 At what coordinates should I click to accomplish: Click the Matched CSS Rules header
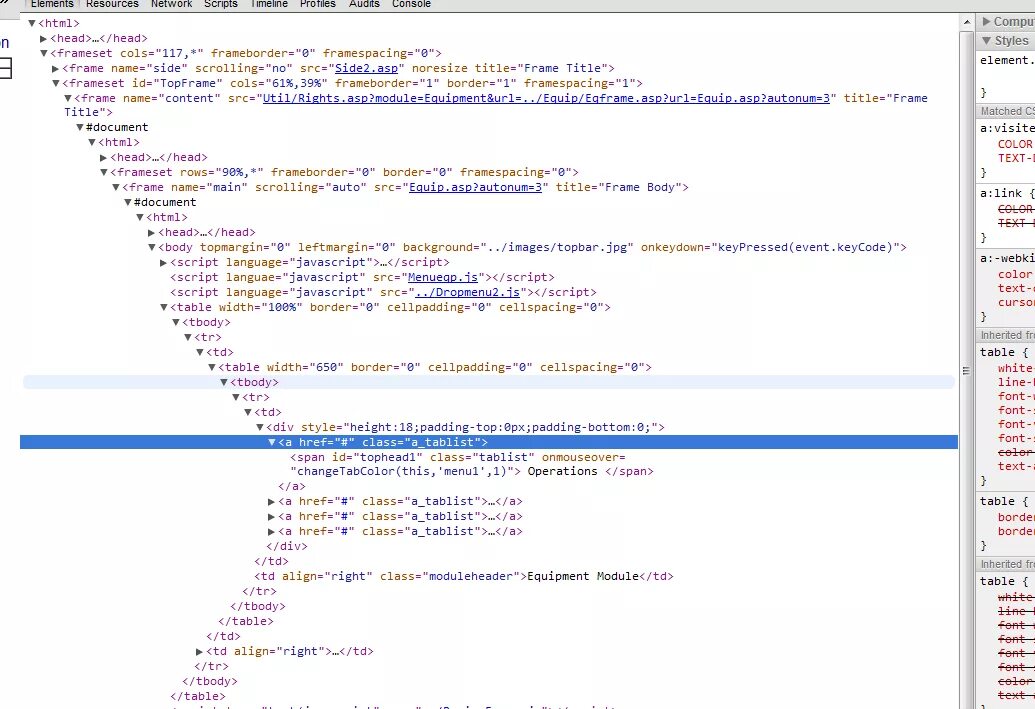(x=1007, y=112)
